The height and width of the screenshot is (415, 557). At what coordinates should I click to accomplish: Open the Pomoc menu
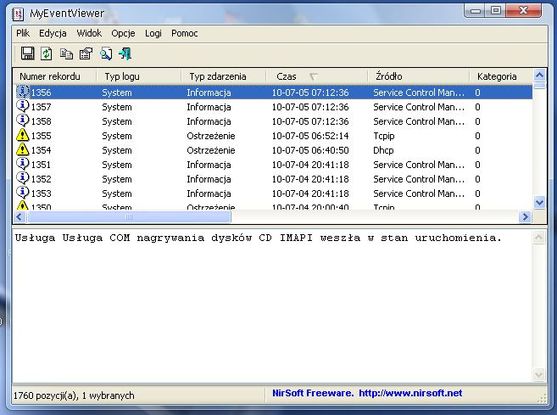pos(184,33)
